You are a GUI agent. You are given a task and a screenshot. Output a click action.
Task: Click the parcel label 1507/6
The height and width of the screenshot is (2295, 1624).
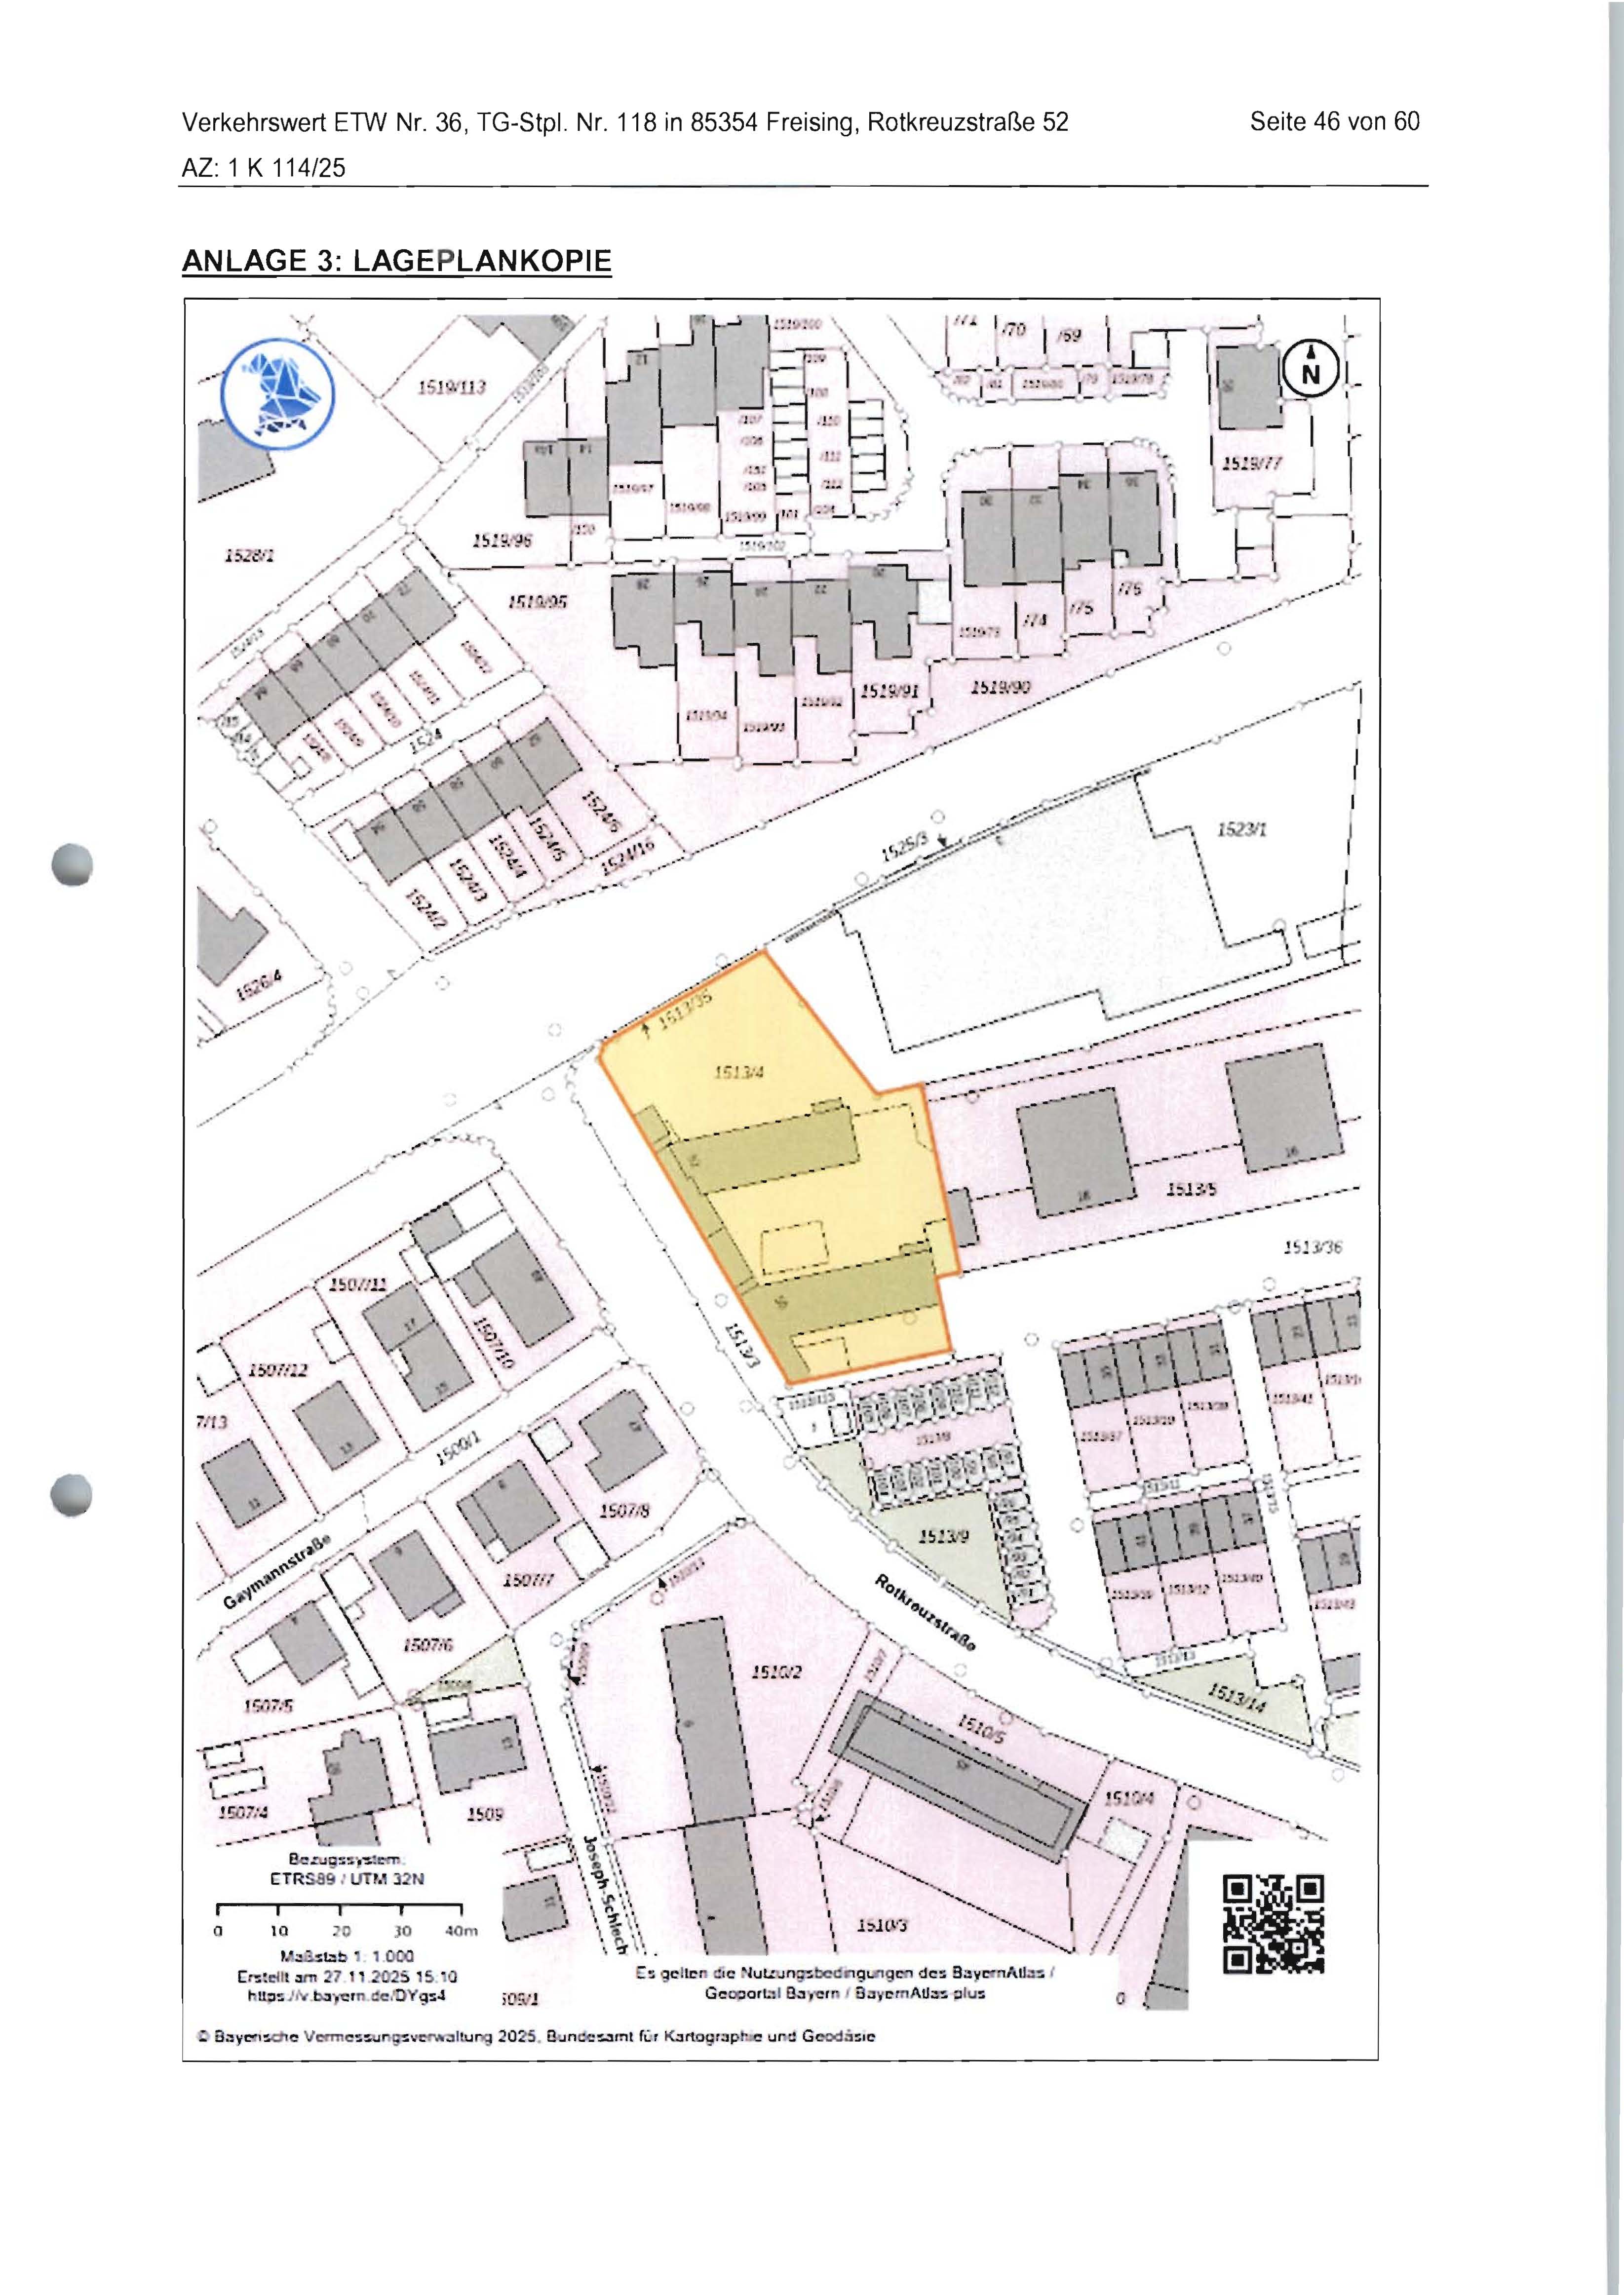pyautogui.click(x=428, y=1645)
